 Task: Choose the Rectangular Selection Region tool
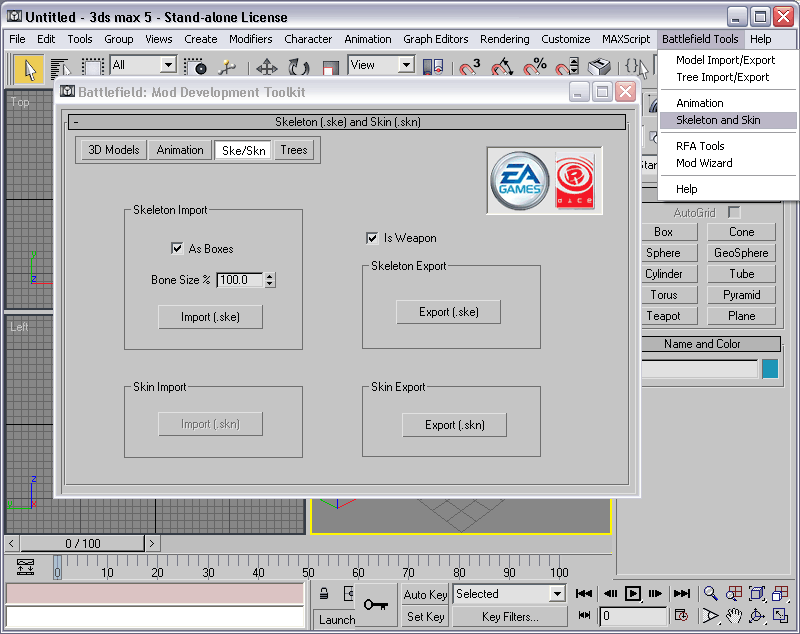(x=92, y=68)
